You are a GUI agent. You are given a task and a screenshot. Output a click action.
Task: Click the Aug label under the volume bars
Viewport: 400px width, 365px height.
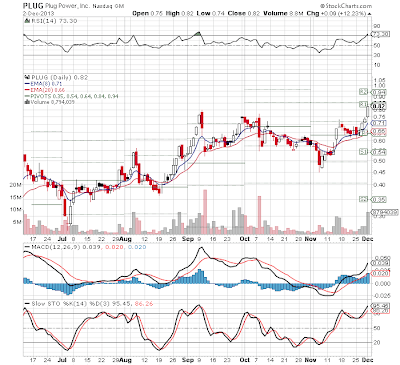point(125,239)
